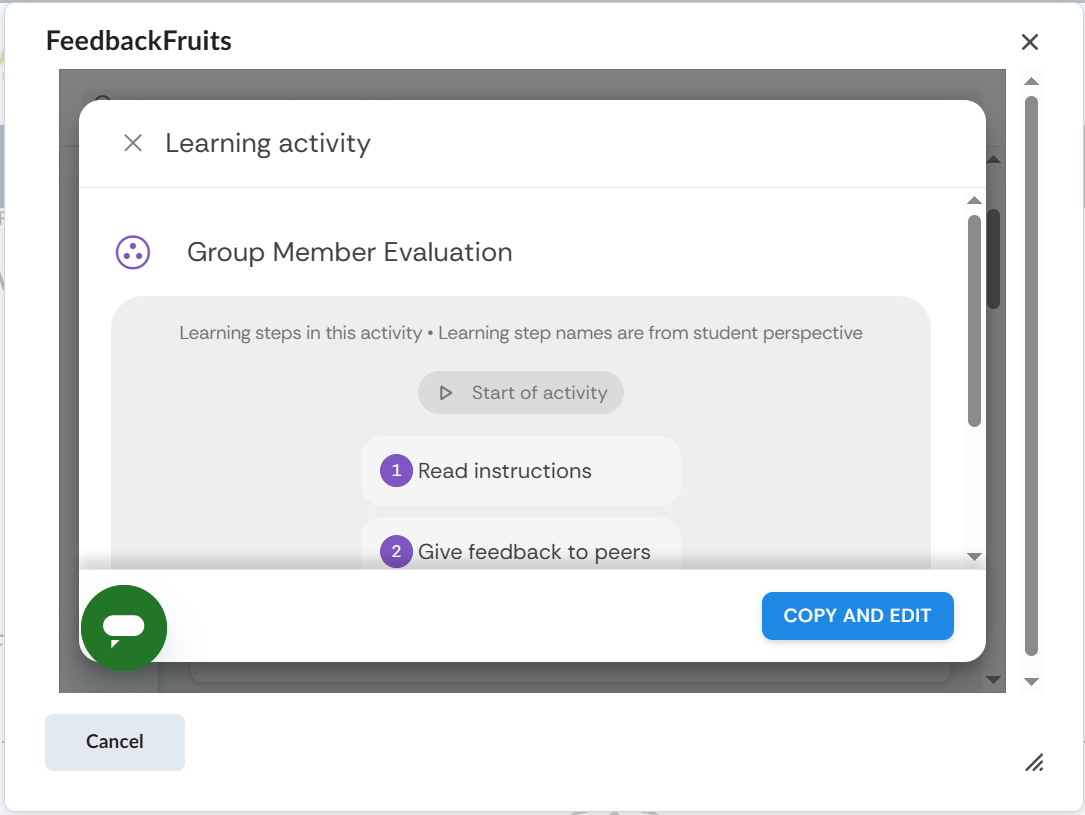Select the Give feedback to peers text
The width and height of the screenshot is (1085, 815).
(534, 552)
